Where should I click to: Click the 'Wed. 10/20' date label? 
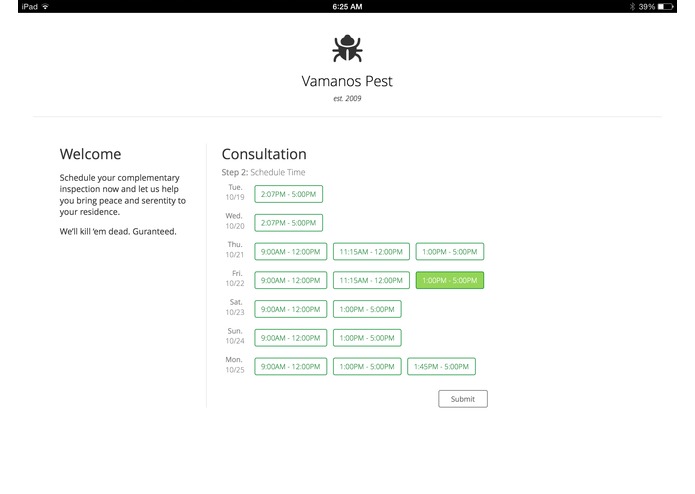(x=235, y=221)
